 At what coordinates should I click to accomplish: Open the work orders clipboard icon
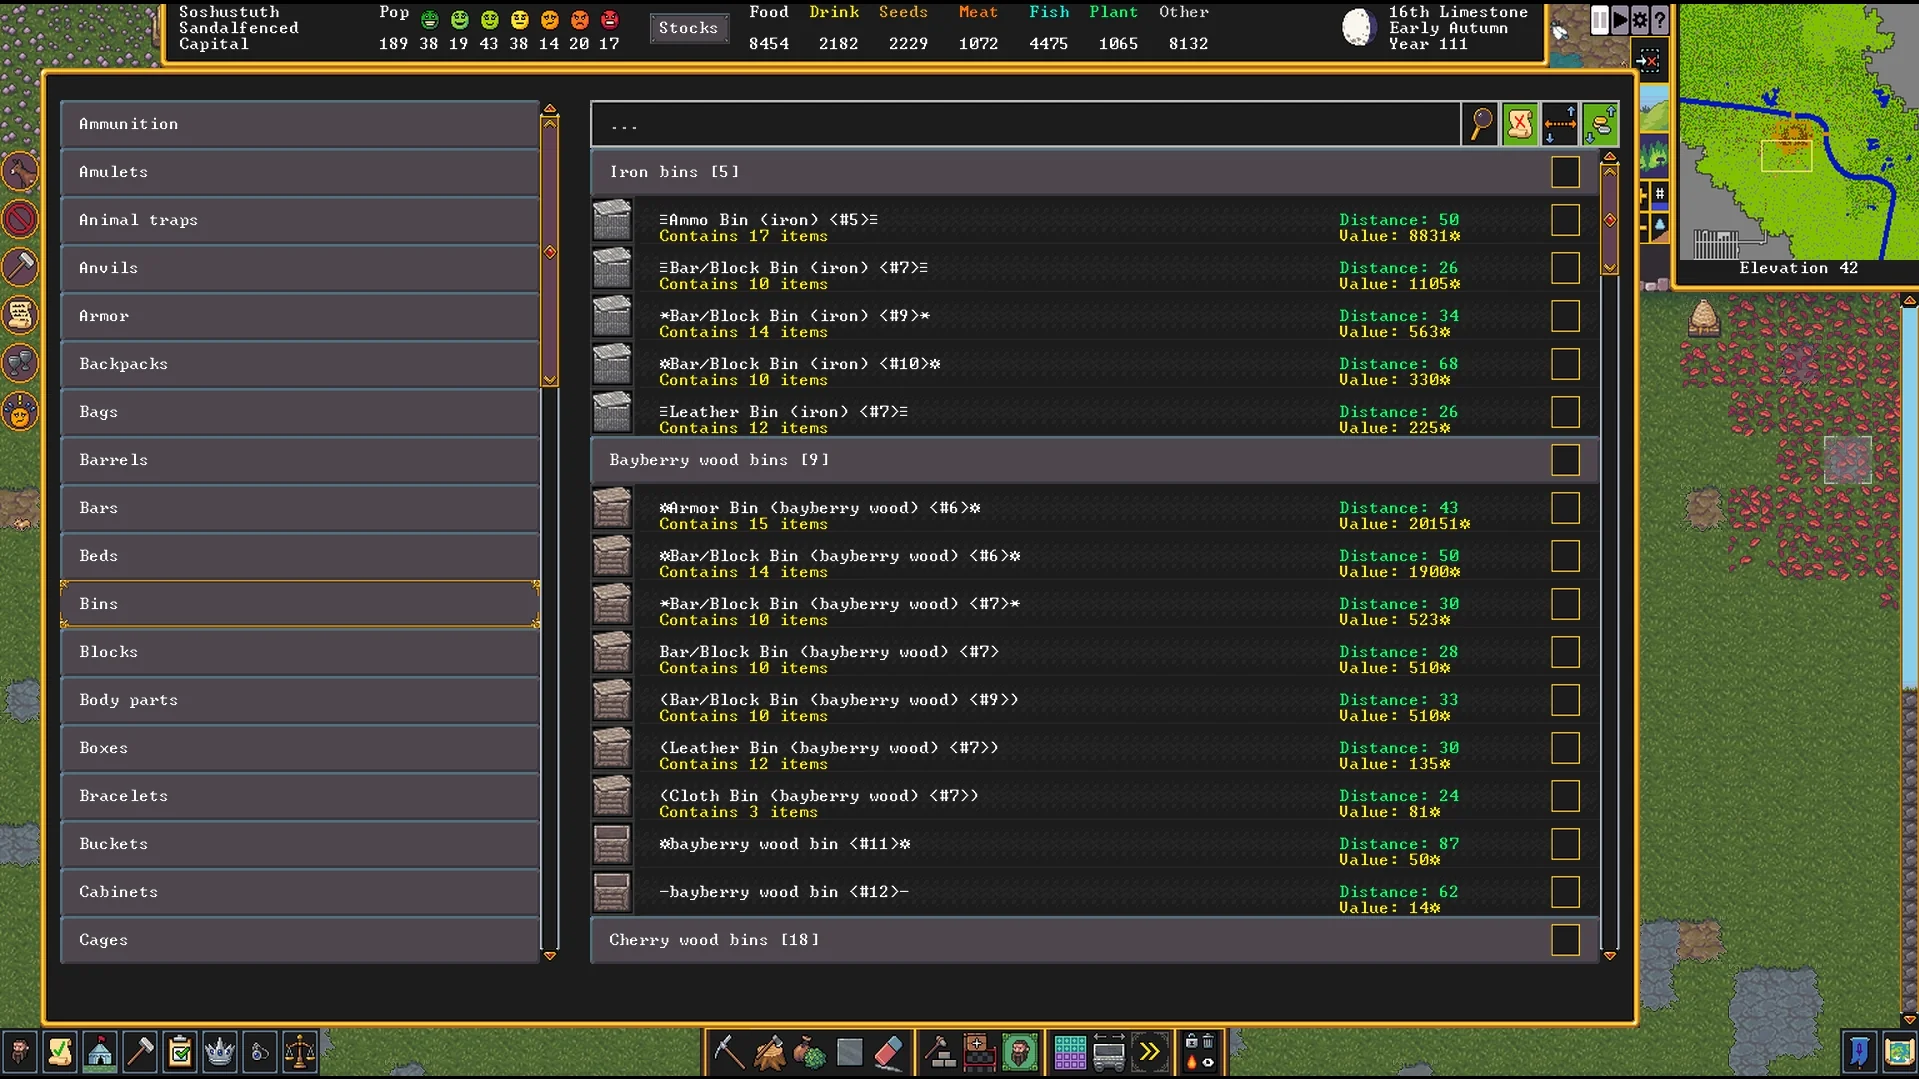[180, 1052]
